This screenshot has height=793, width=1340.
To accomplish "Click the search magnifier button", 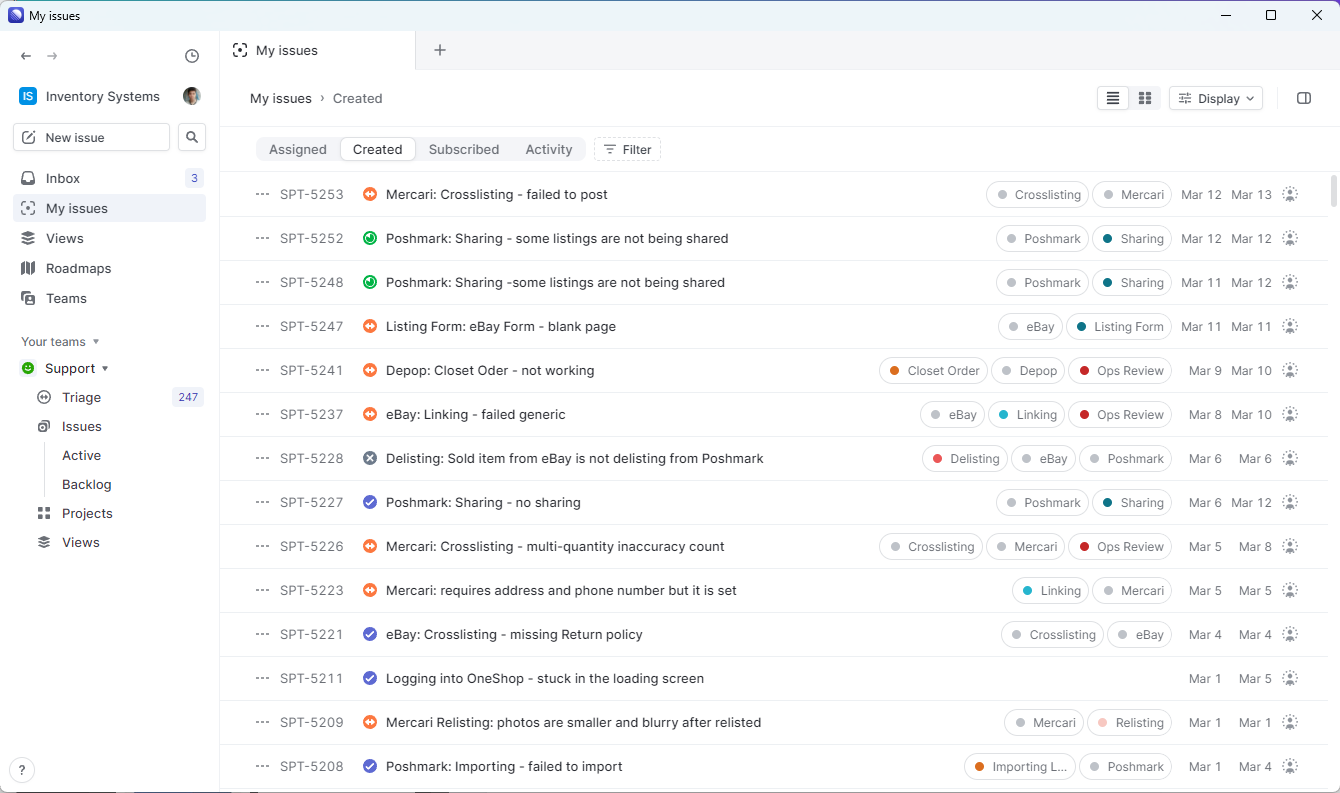I will tap(192, 137).
